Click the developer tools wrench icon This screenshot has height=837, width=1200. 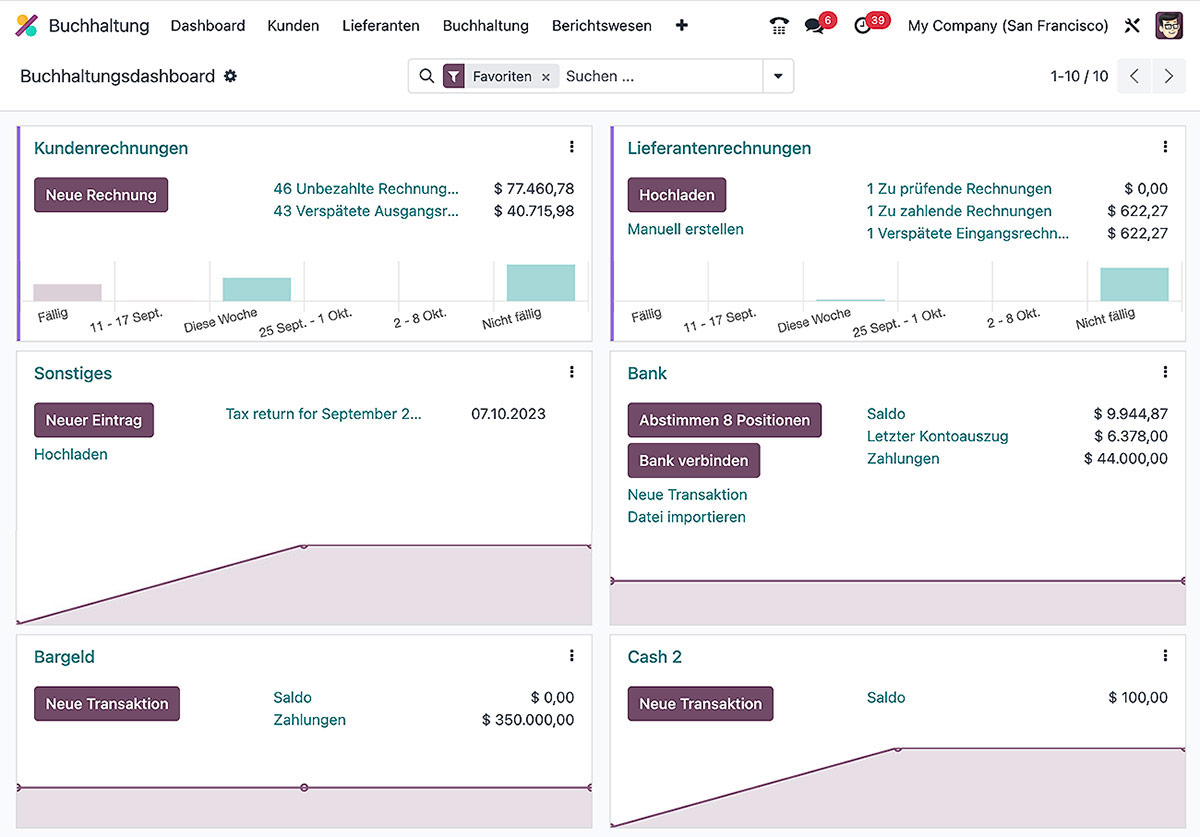(1132, 25)
